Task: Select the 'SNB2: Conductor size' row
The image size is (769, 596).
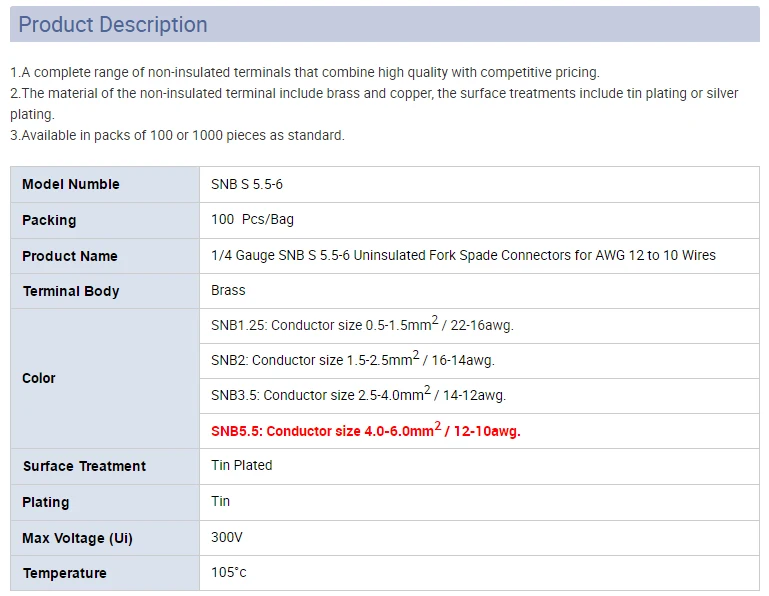Action: click(x=479, y=361)
